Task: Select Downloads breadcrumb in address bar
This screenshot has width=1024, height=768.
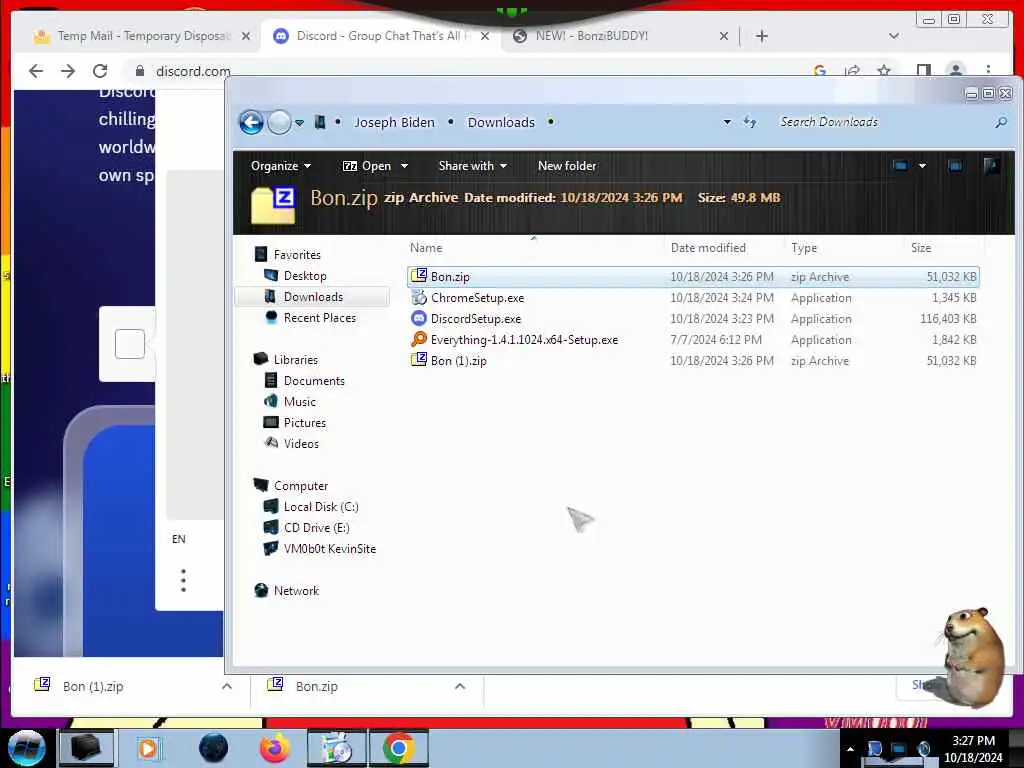Action: [x=501, y=122]
